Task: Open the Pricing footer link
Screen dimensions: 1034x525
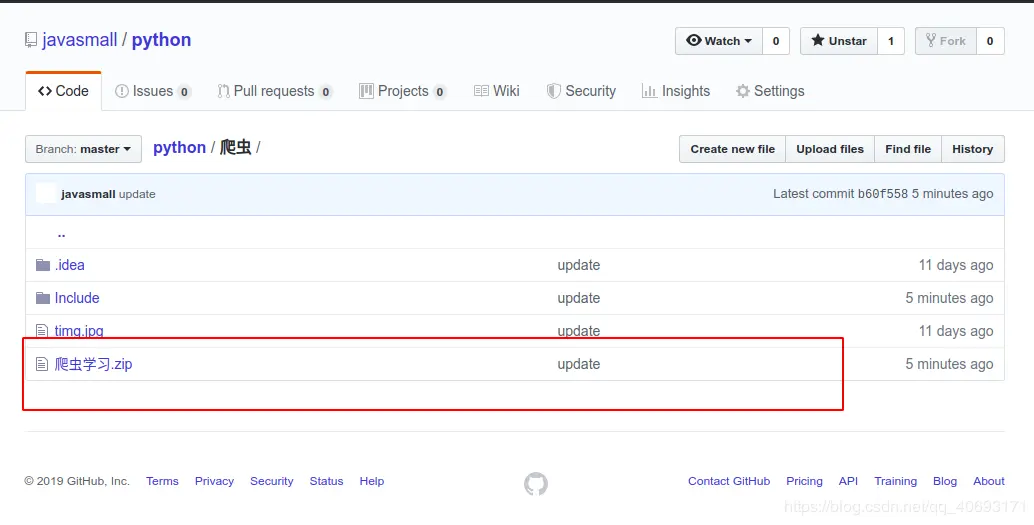Action: 805,481
